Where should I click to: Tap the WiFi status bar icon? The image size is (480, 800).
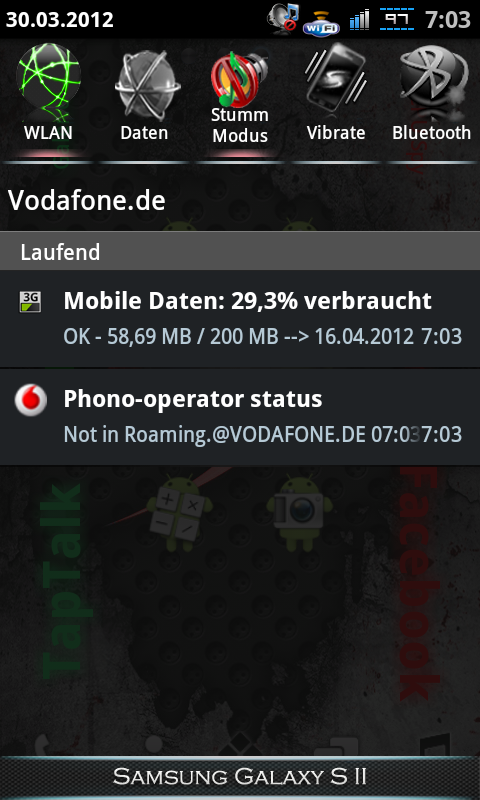click(321, 23)
